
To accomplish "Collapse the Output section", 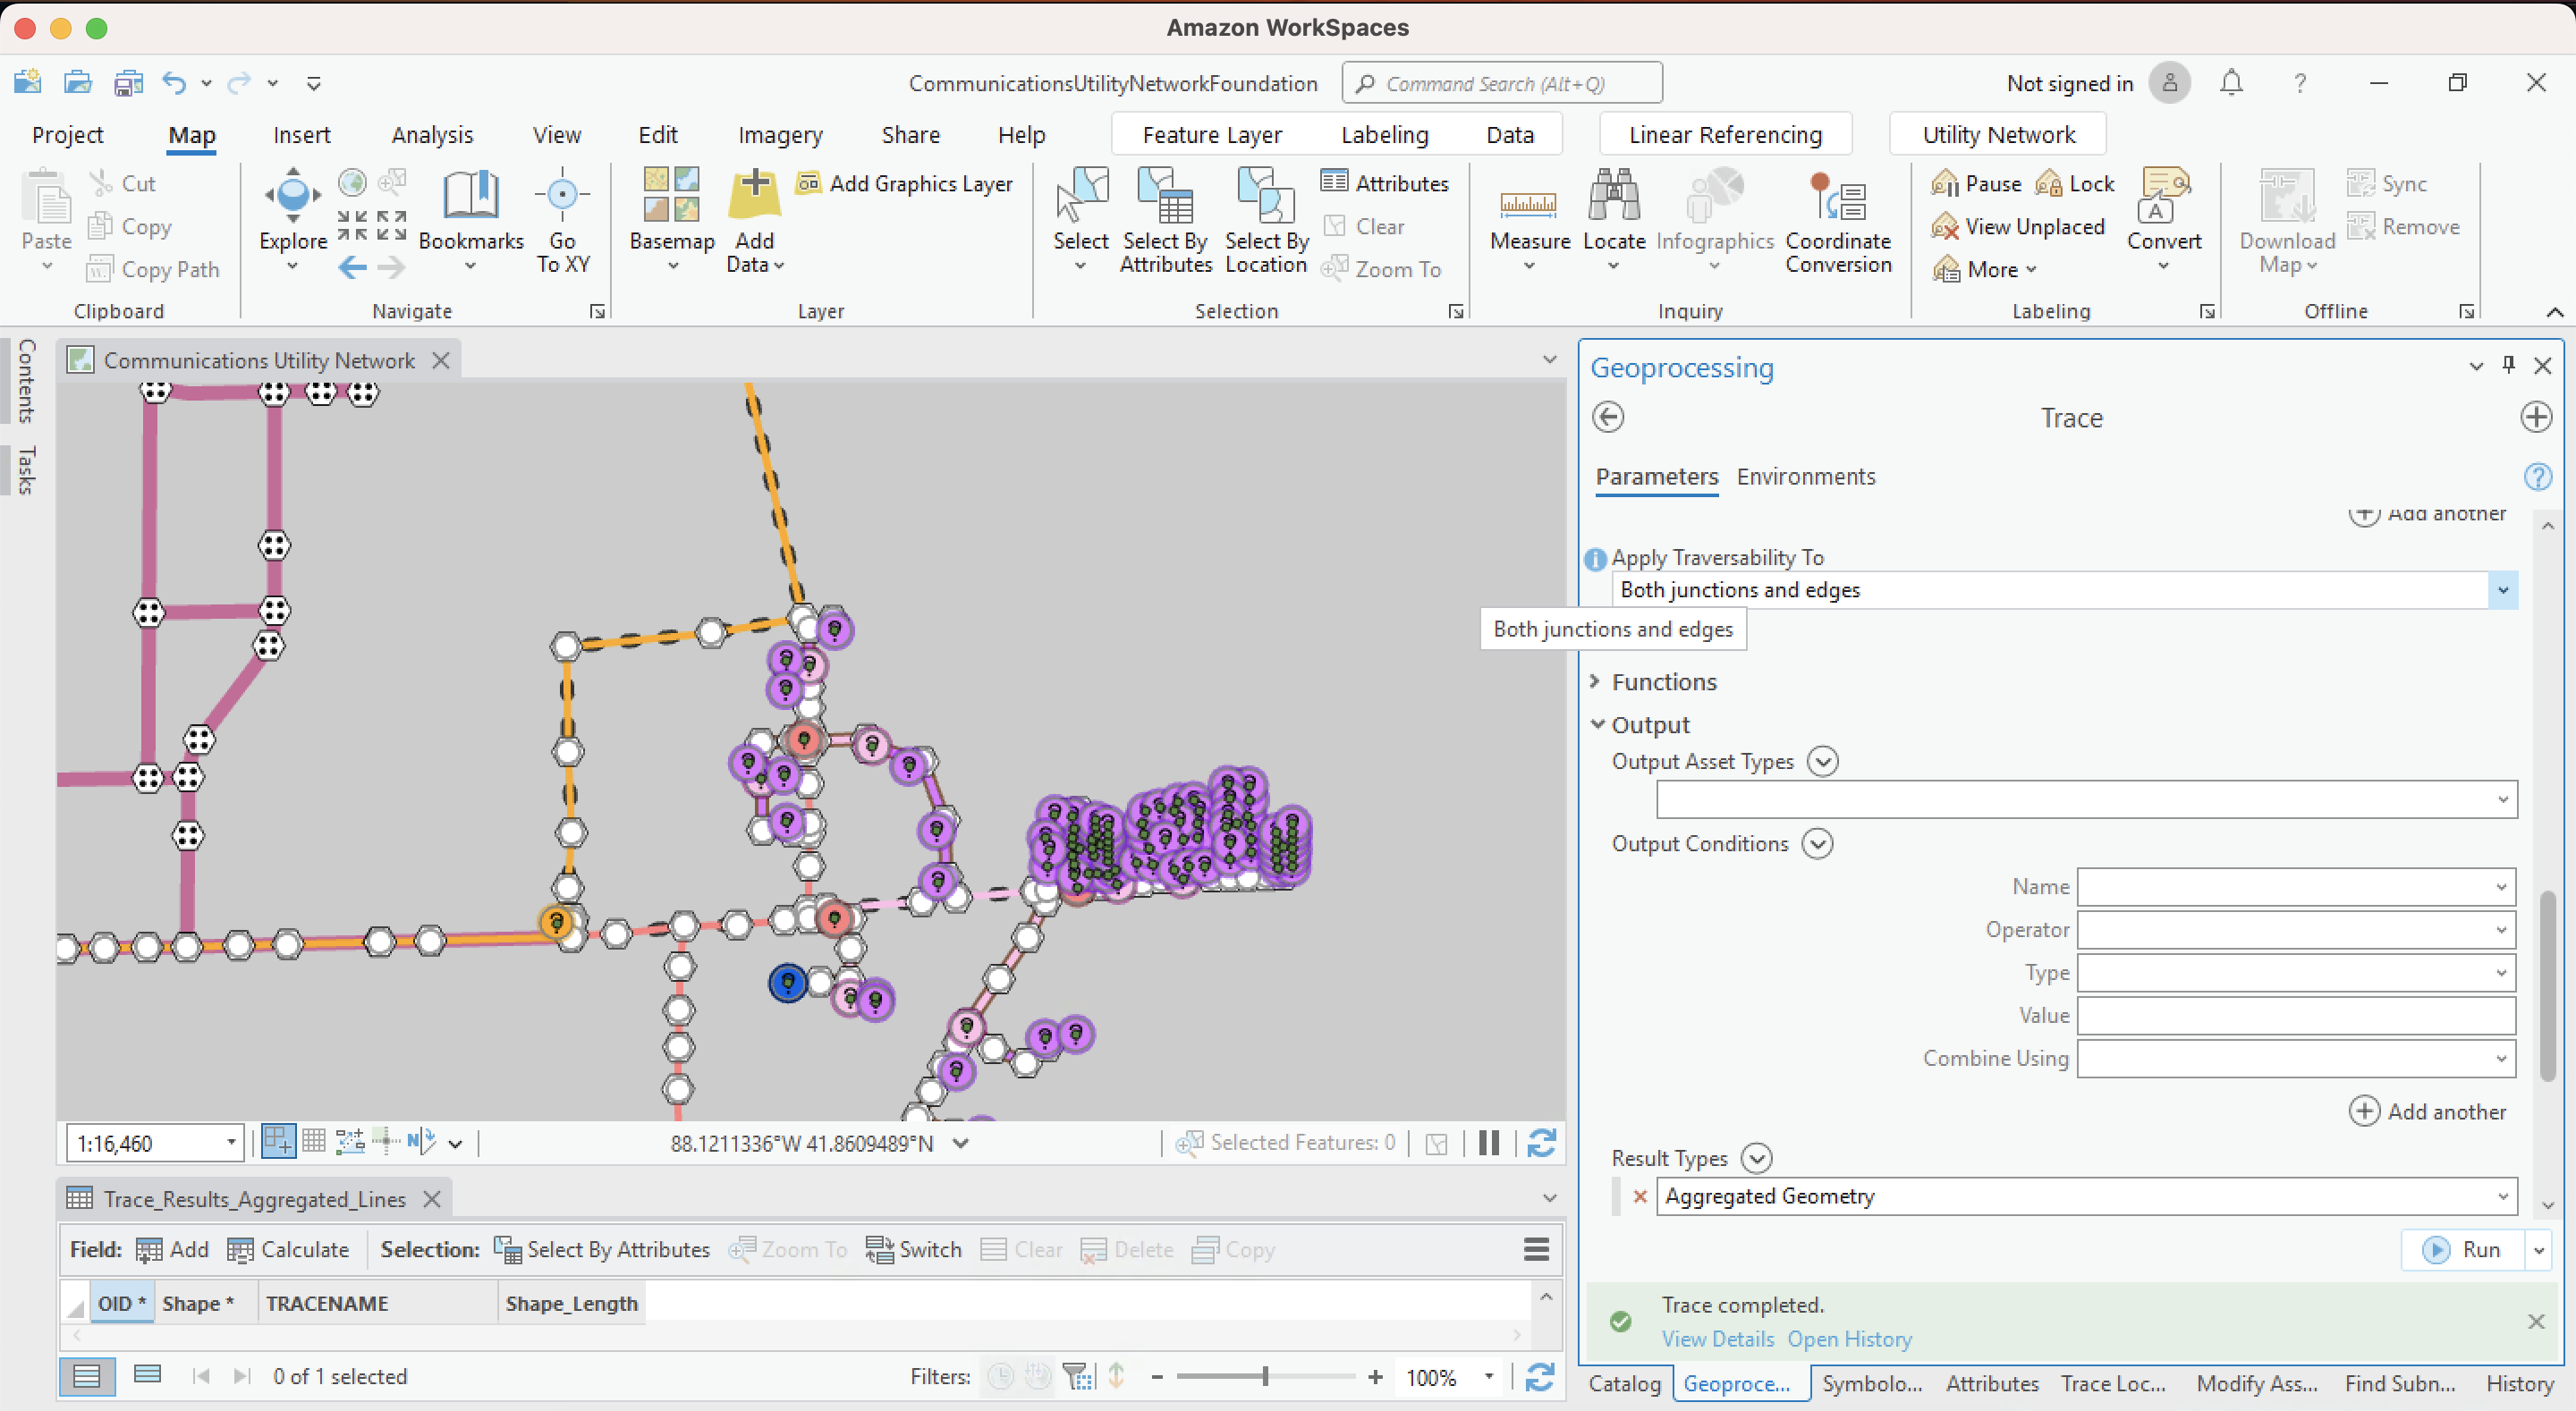I will coord(1597,724).
